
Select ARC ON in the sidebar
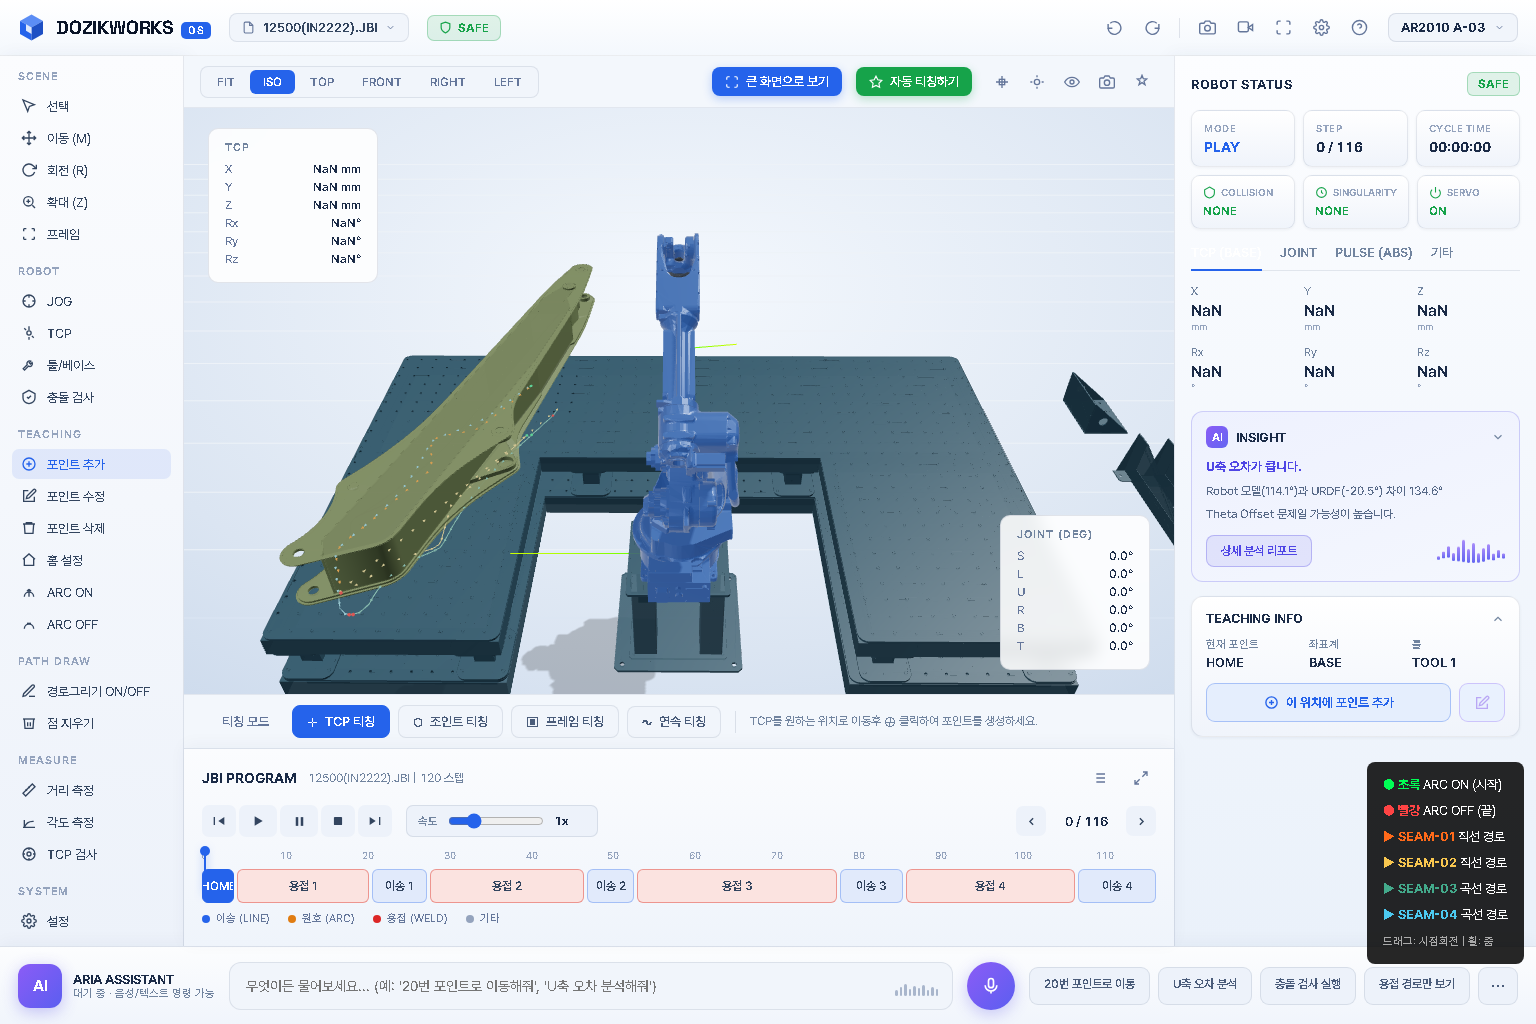click(x=91, y=592)
